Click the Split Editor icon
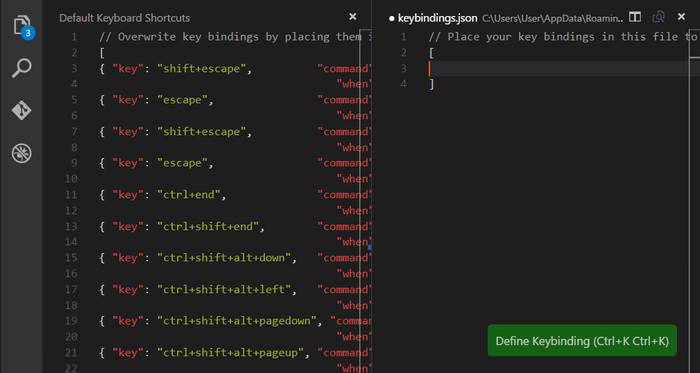This screenshot has width=700, height=373. click(x=635, y=17)
